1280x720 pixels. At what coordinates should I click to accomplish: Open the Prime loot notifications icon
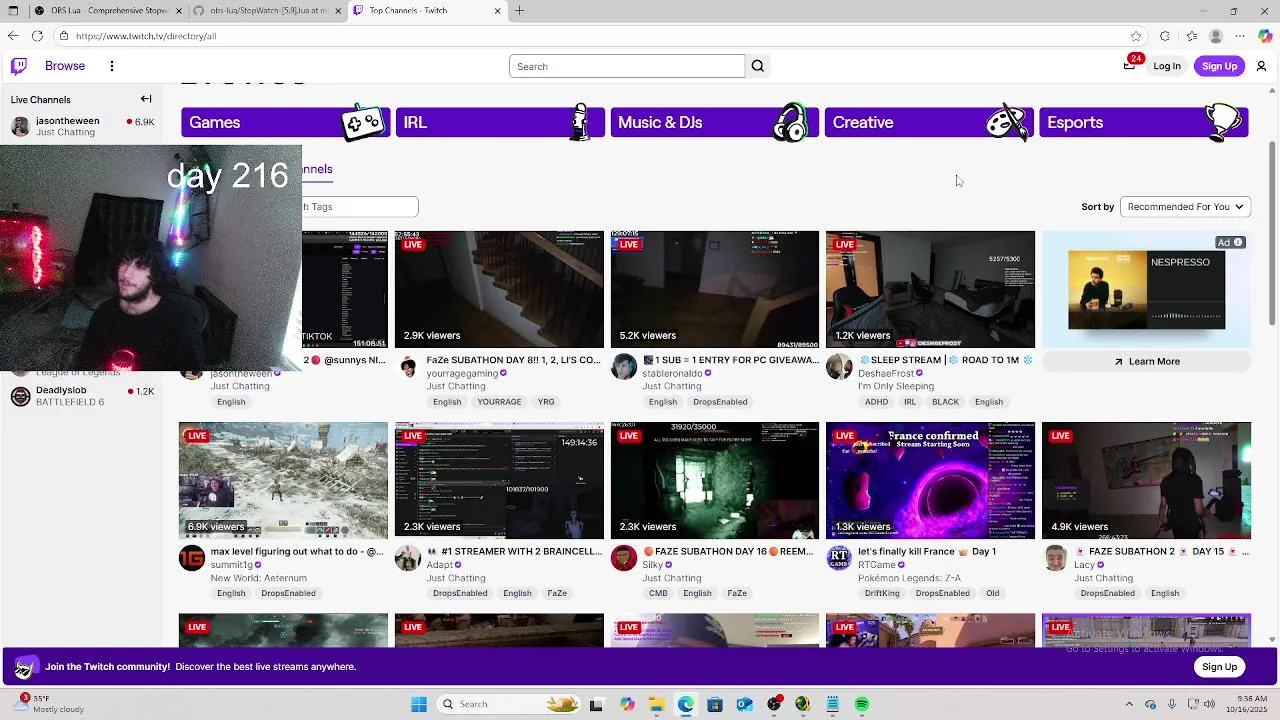click(x=1129, y=65)
